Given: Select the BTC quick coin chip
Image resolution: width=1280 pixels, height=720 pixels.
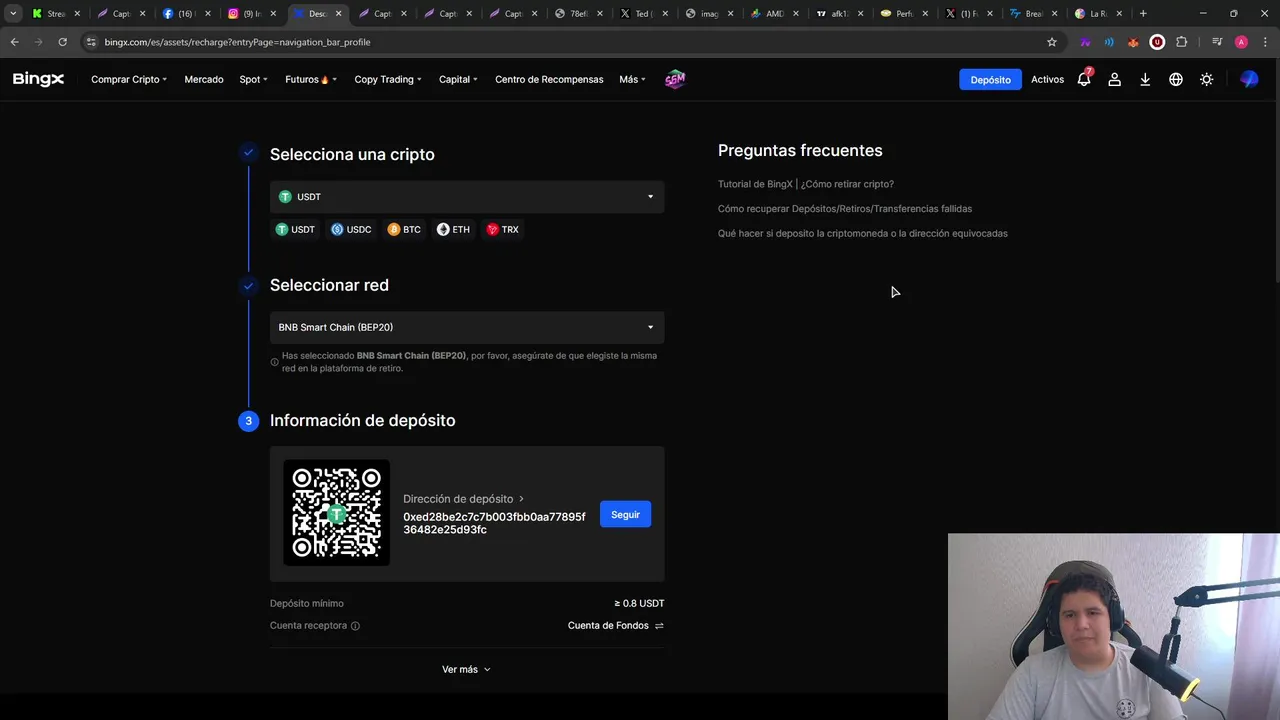Looking at the screenshot, I should tap(404, 229).
